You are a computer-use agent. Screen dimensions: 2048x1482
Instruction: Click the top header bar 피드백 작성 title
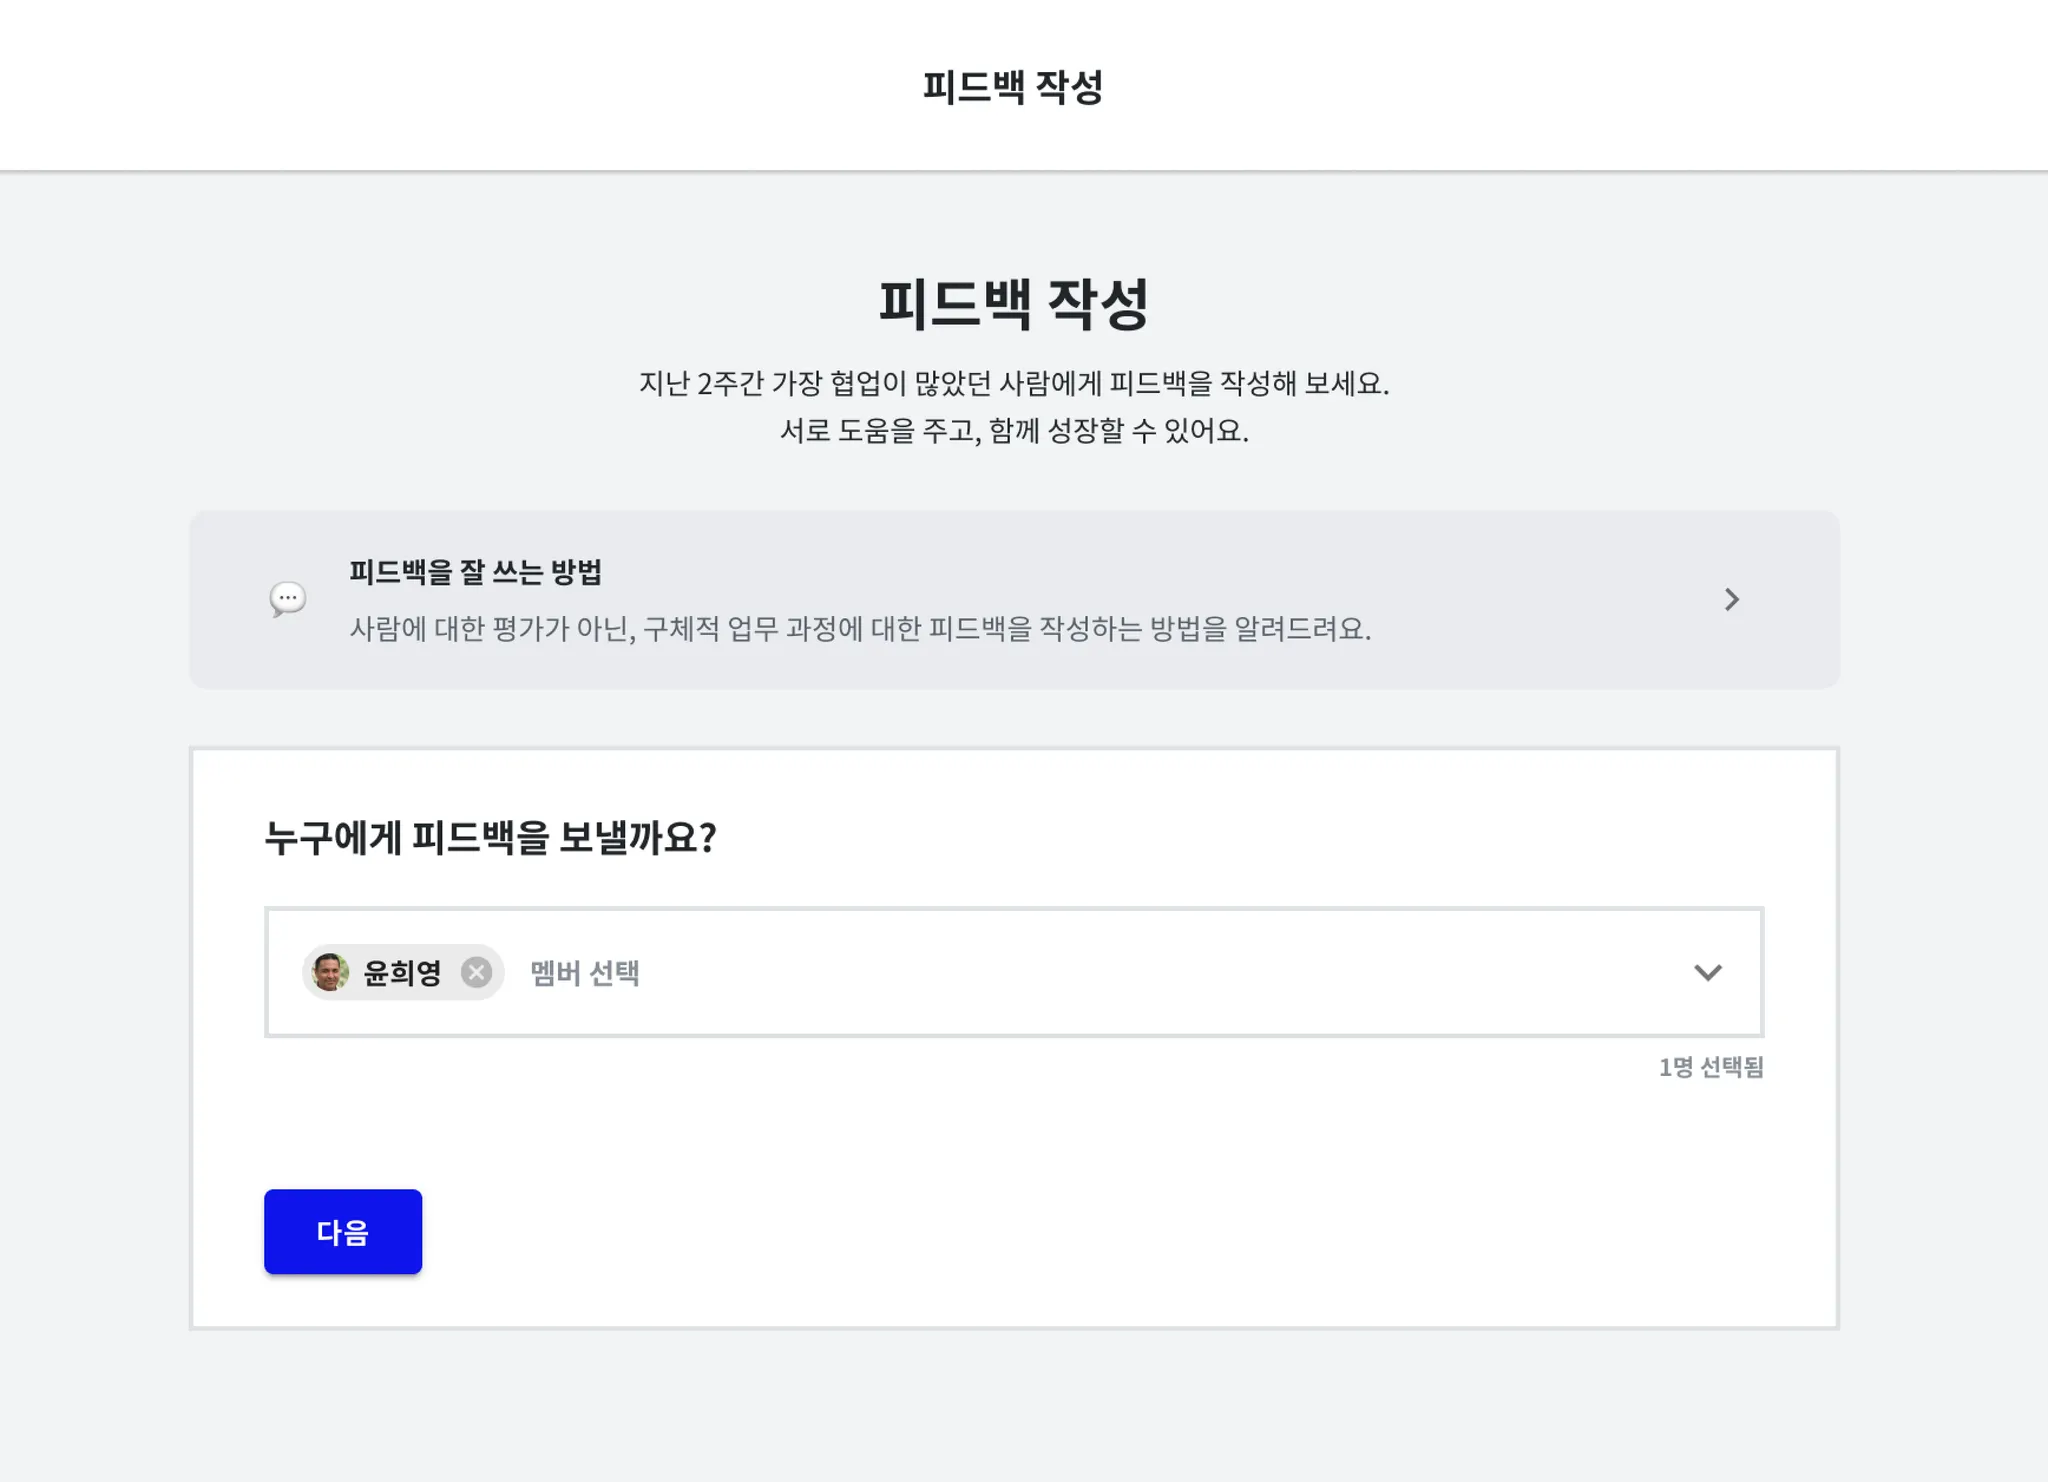click(1012, 87)
